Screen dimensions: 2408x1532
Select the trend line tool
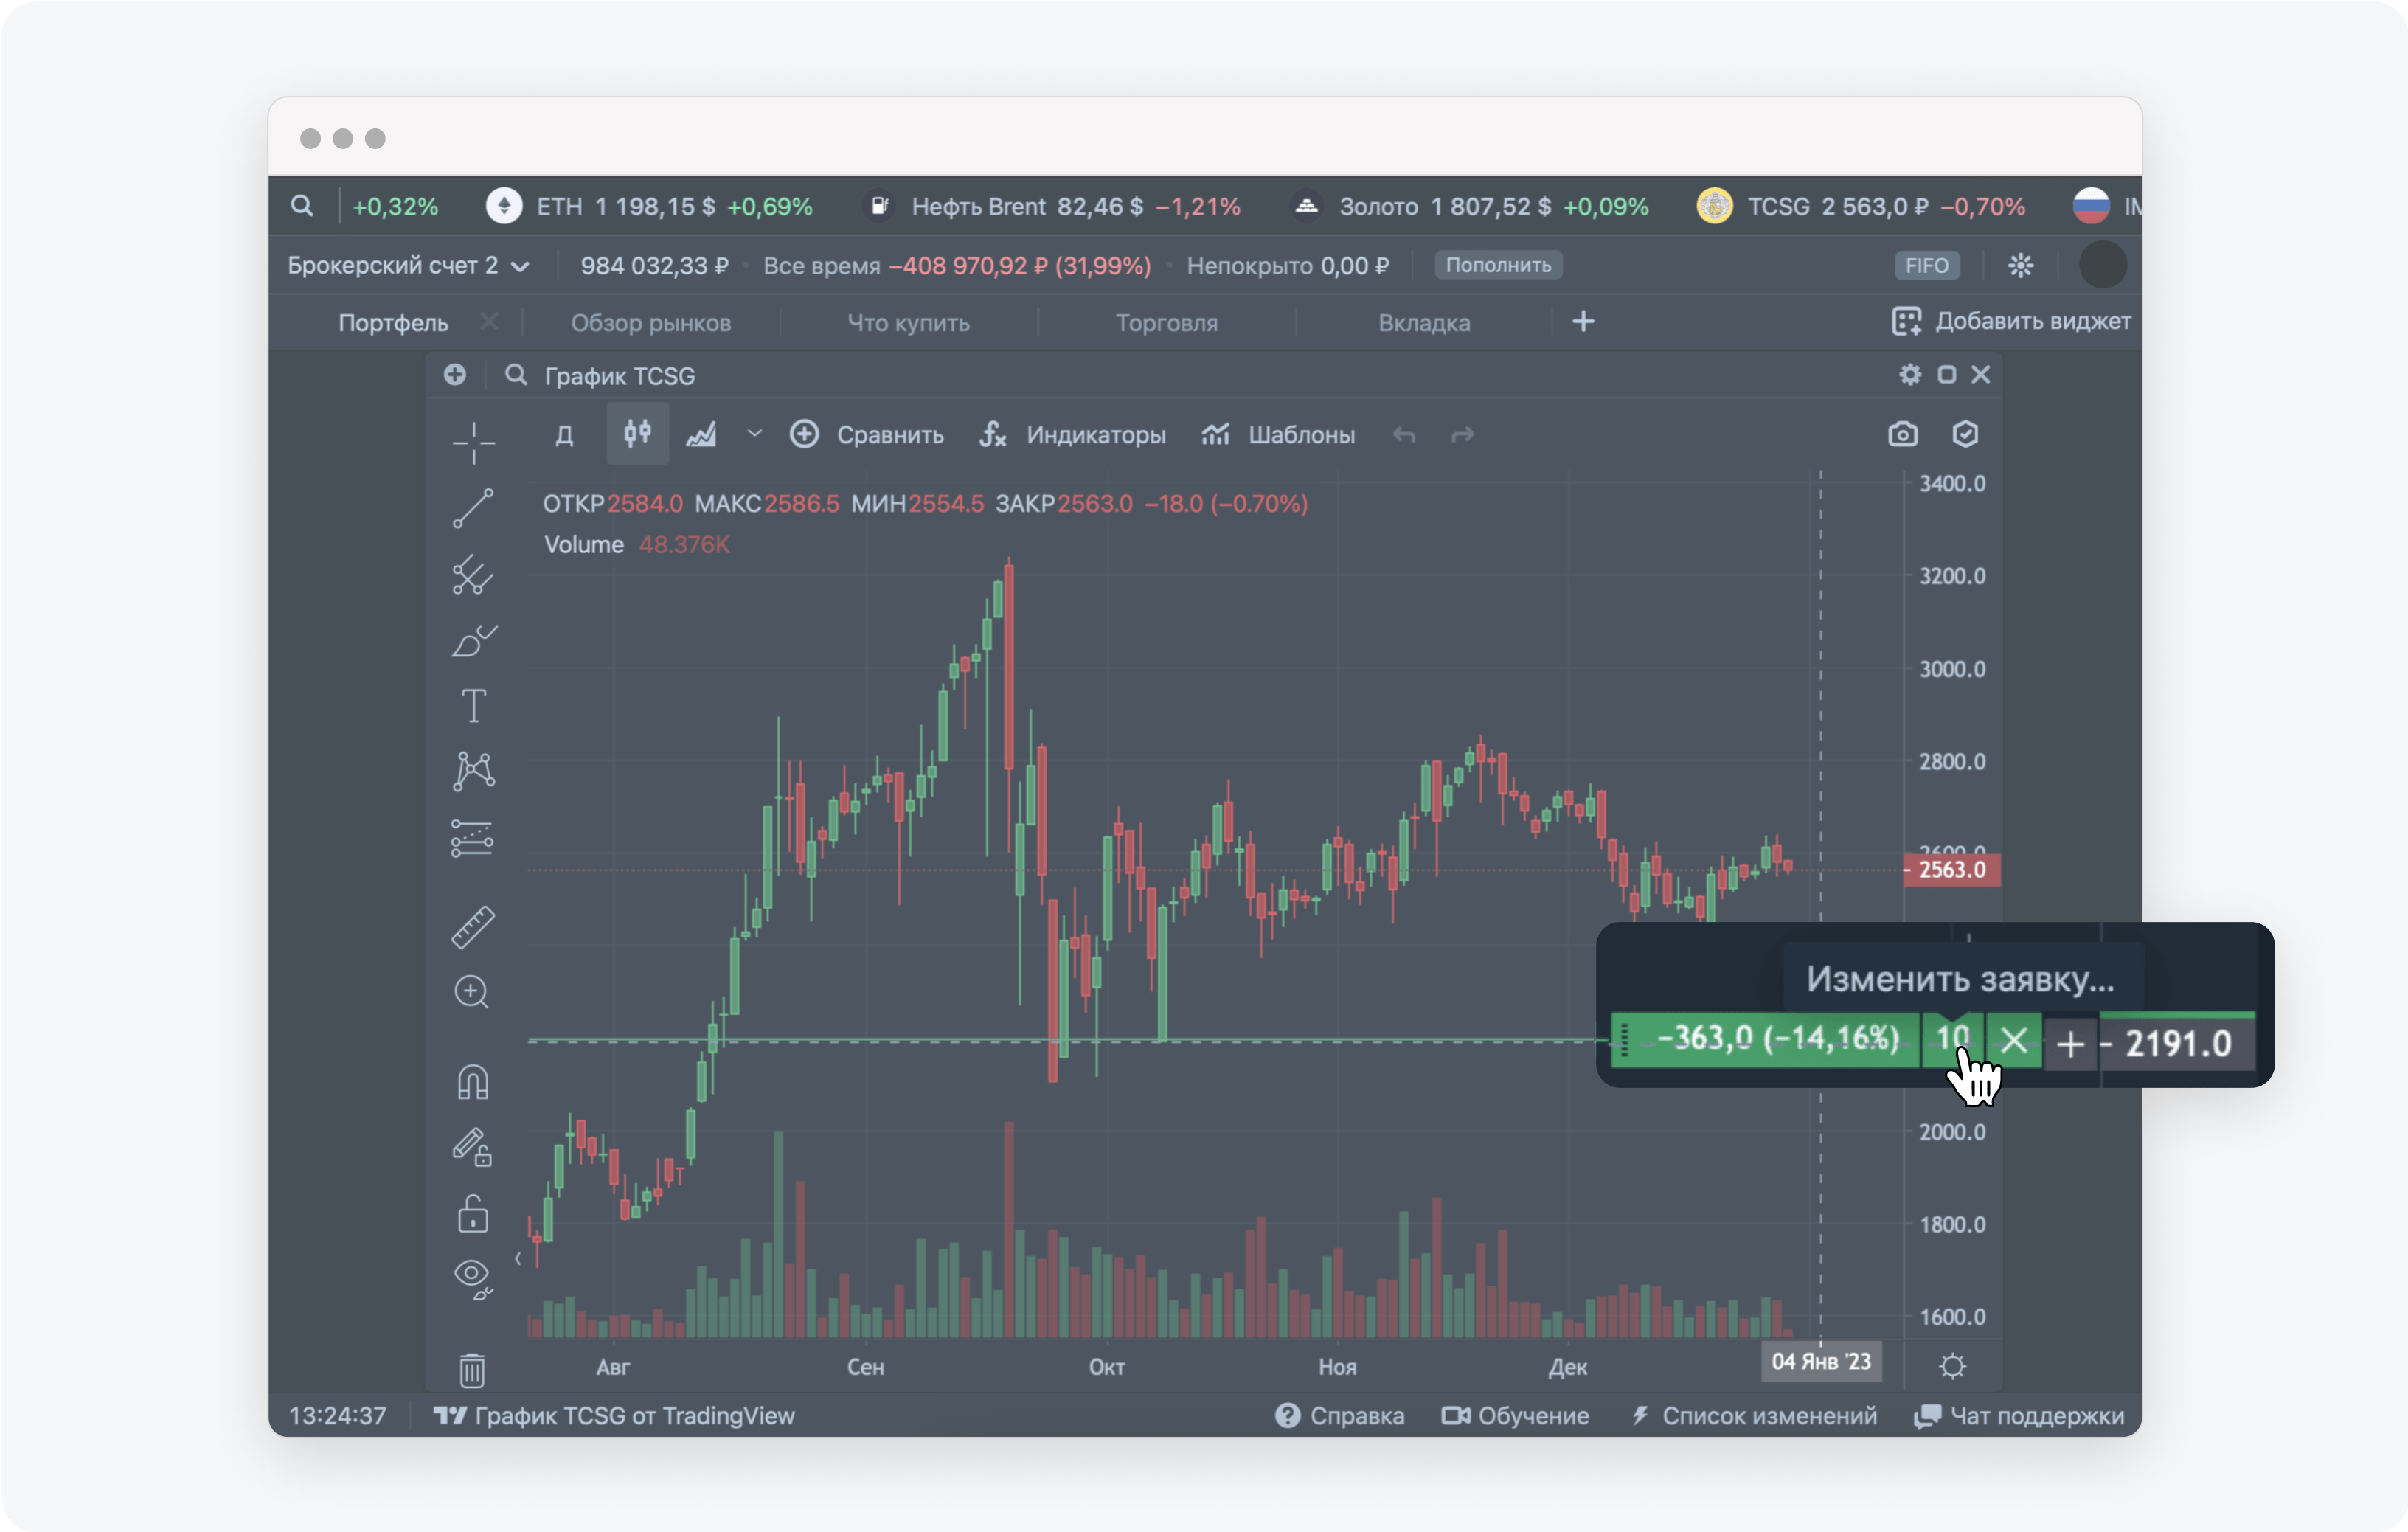click(473, 509)
